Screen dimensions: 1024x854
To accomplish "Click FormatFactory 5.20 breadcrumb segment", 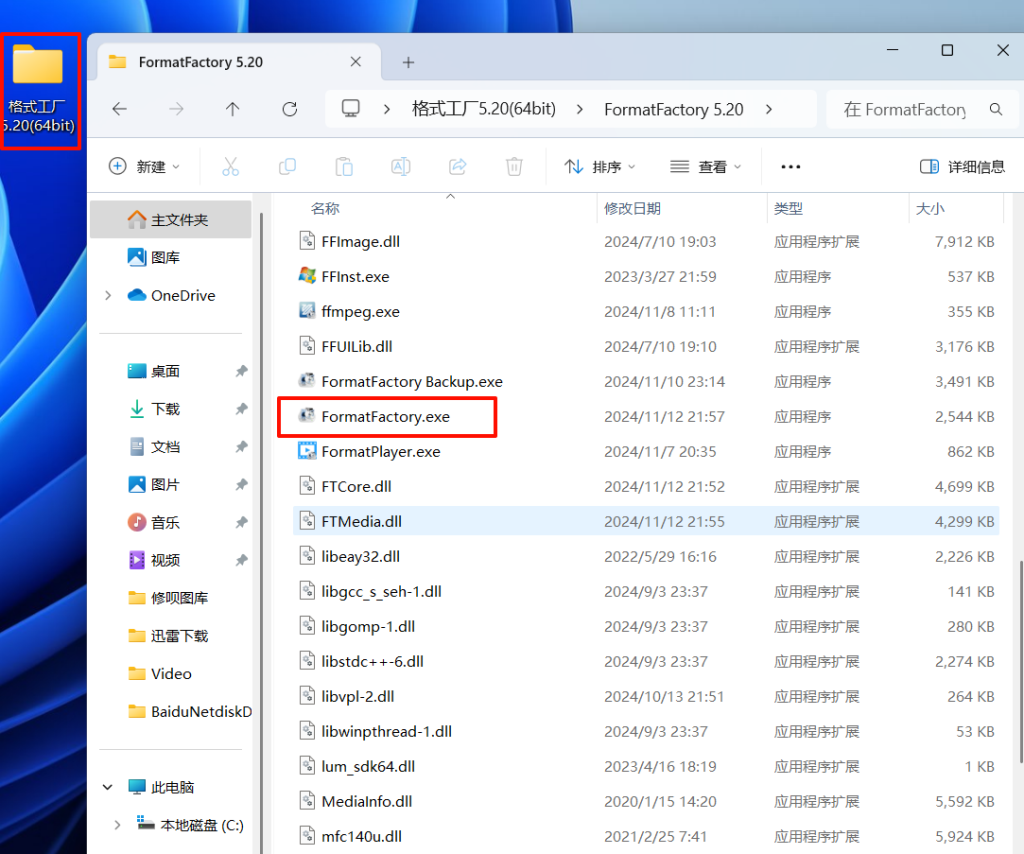I will pyautogui.click(x=673, y=109).
